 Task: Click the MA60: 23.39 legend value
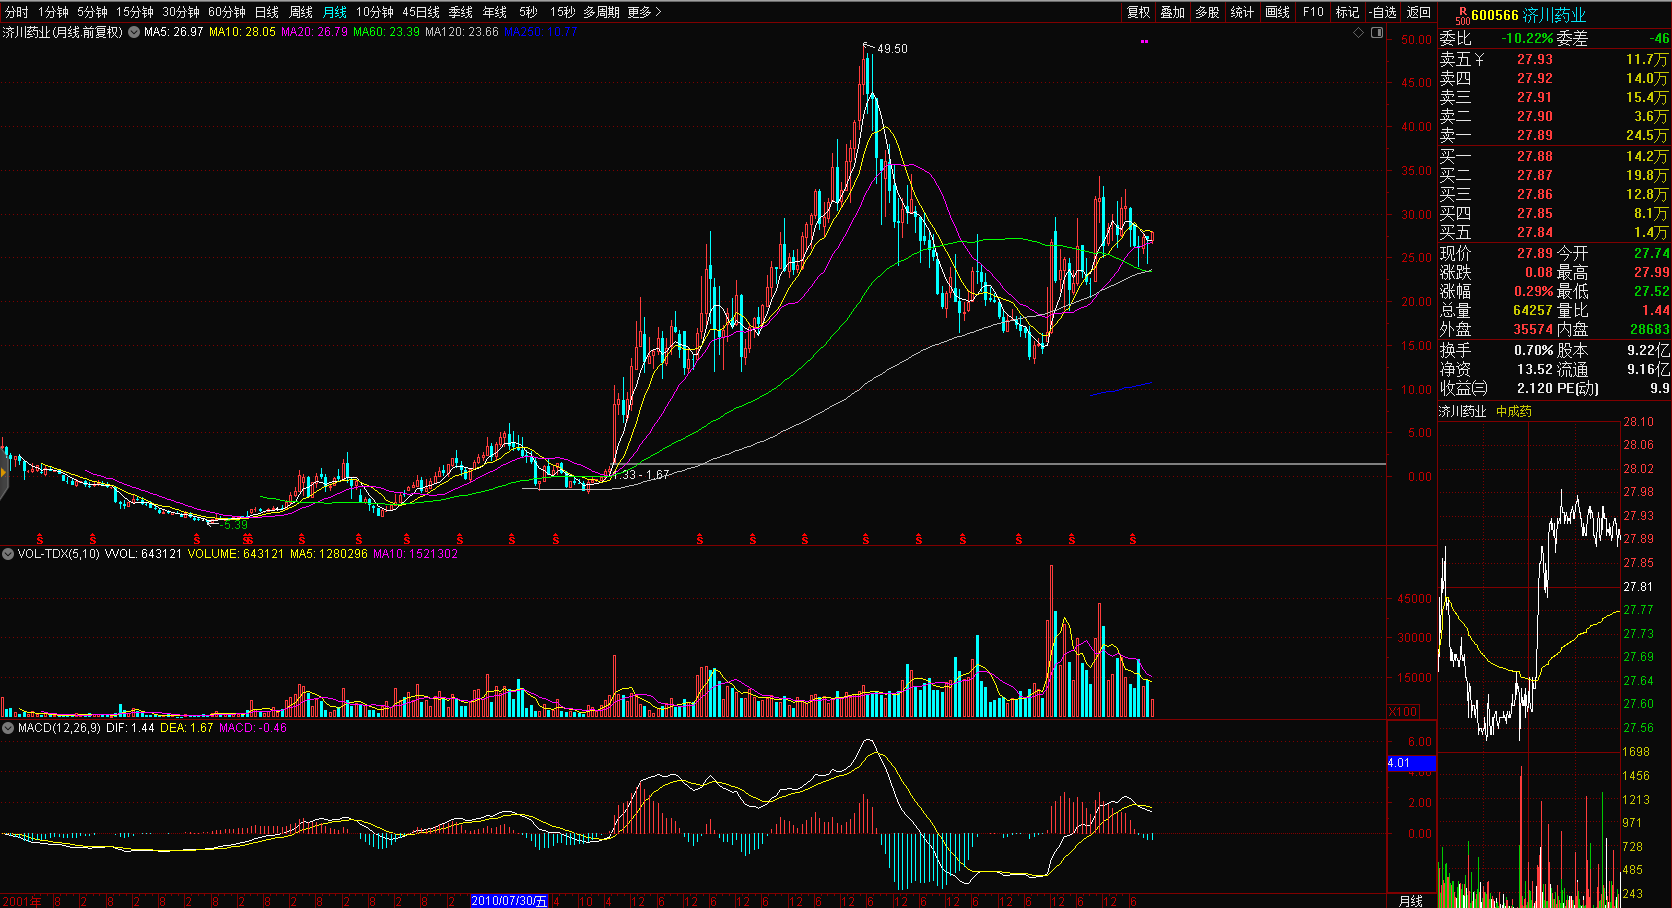(387, 32)
